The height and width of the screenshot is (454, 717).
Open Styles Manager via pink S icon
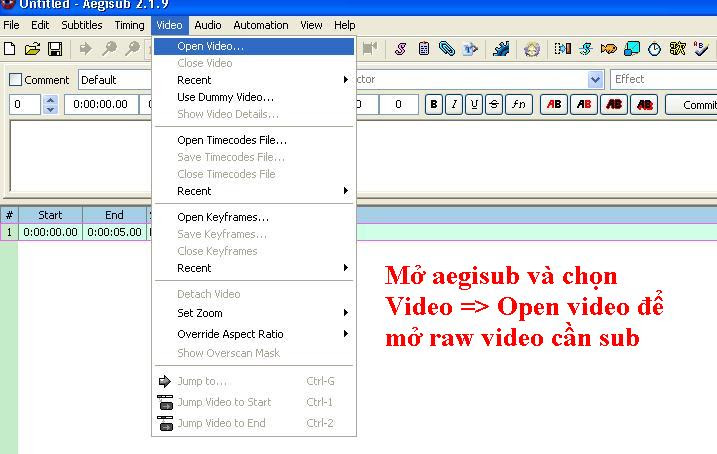pos(401,48)
